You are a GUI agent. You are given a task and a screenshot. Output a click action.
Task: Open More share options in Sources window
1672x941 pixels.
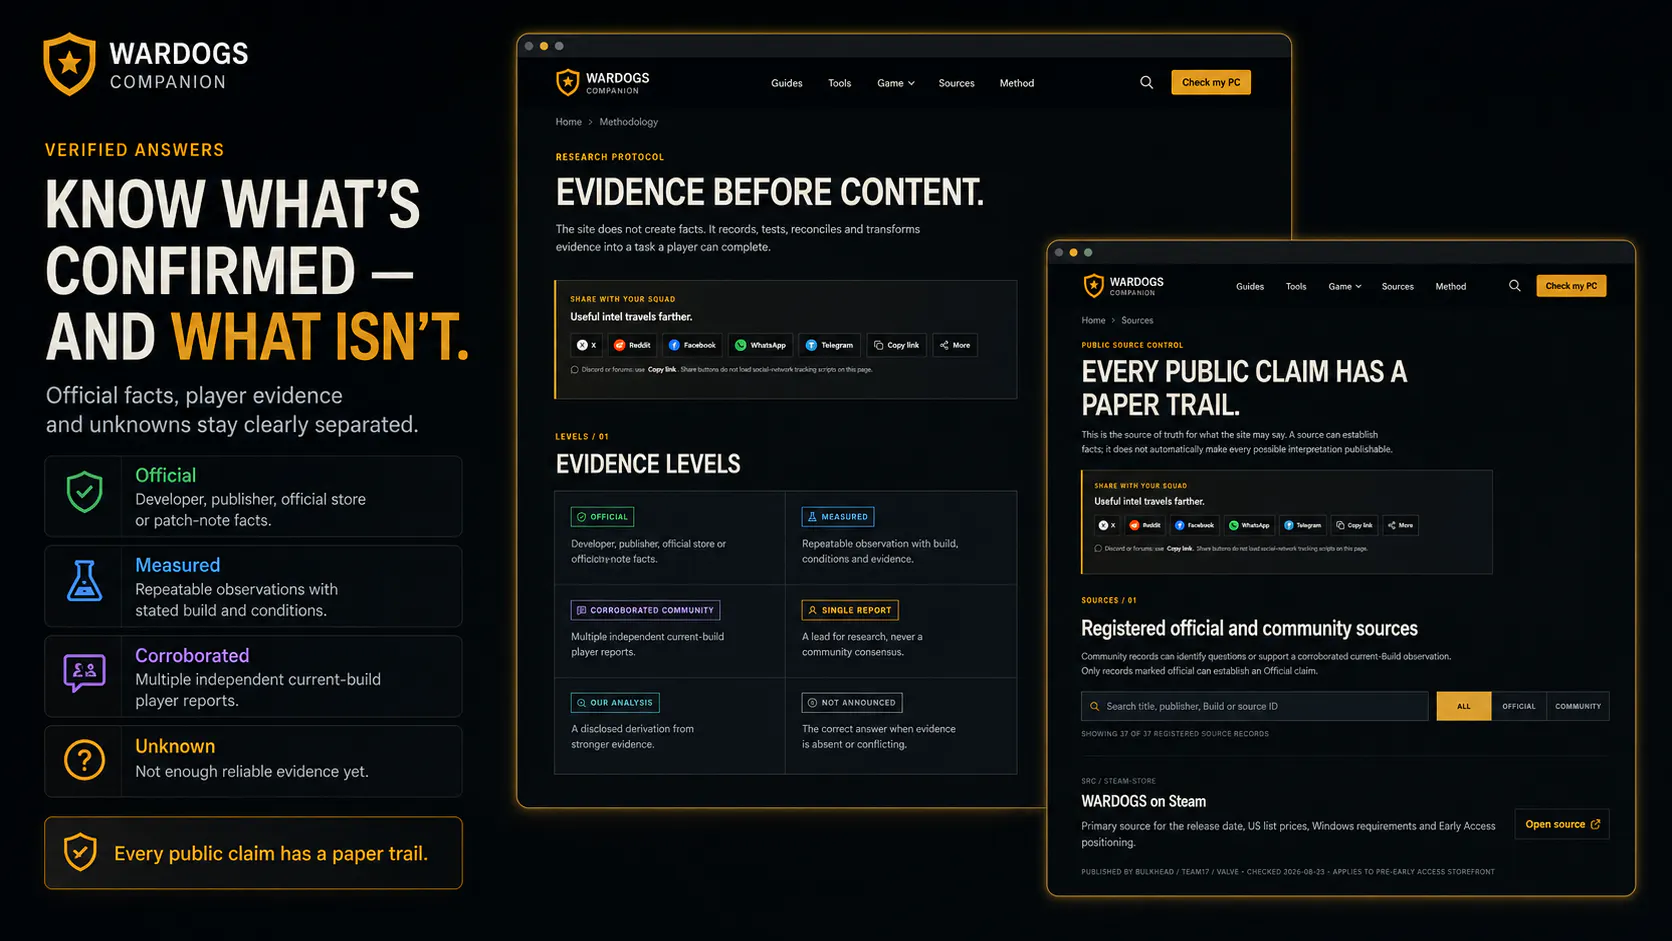pyautogui.click(x=1401, y=525)
